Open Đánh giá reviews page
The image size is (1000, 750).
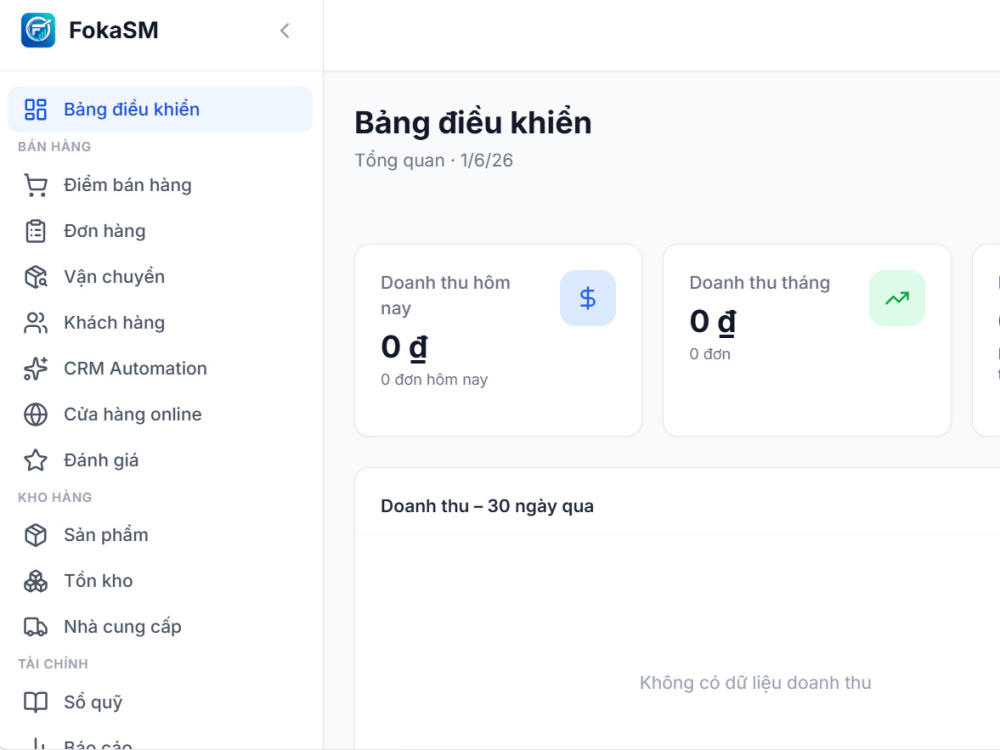tap(160, 460)
